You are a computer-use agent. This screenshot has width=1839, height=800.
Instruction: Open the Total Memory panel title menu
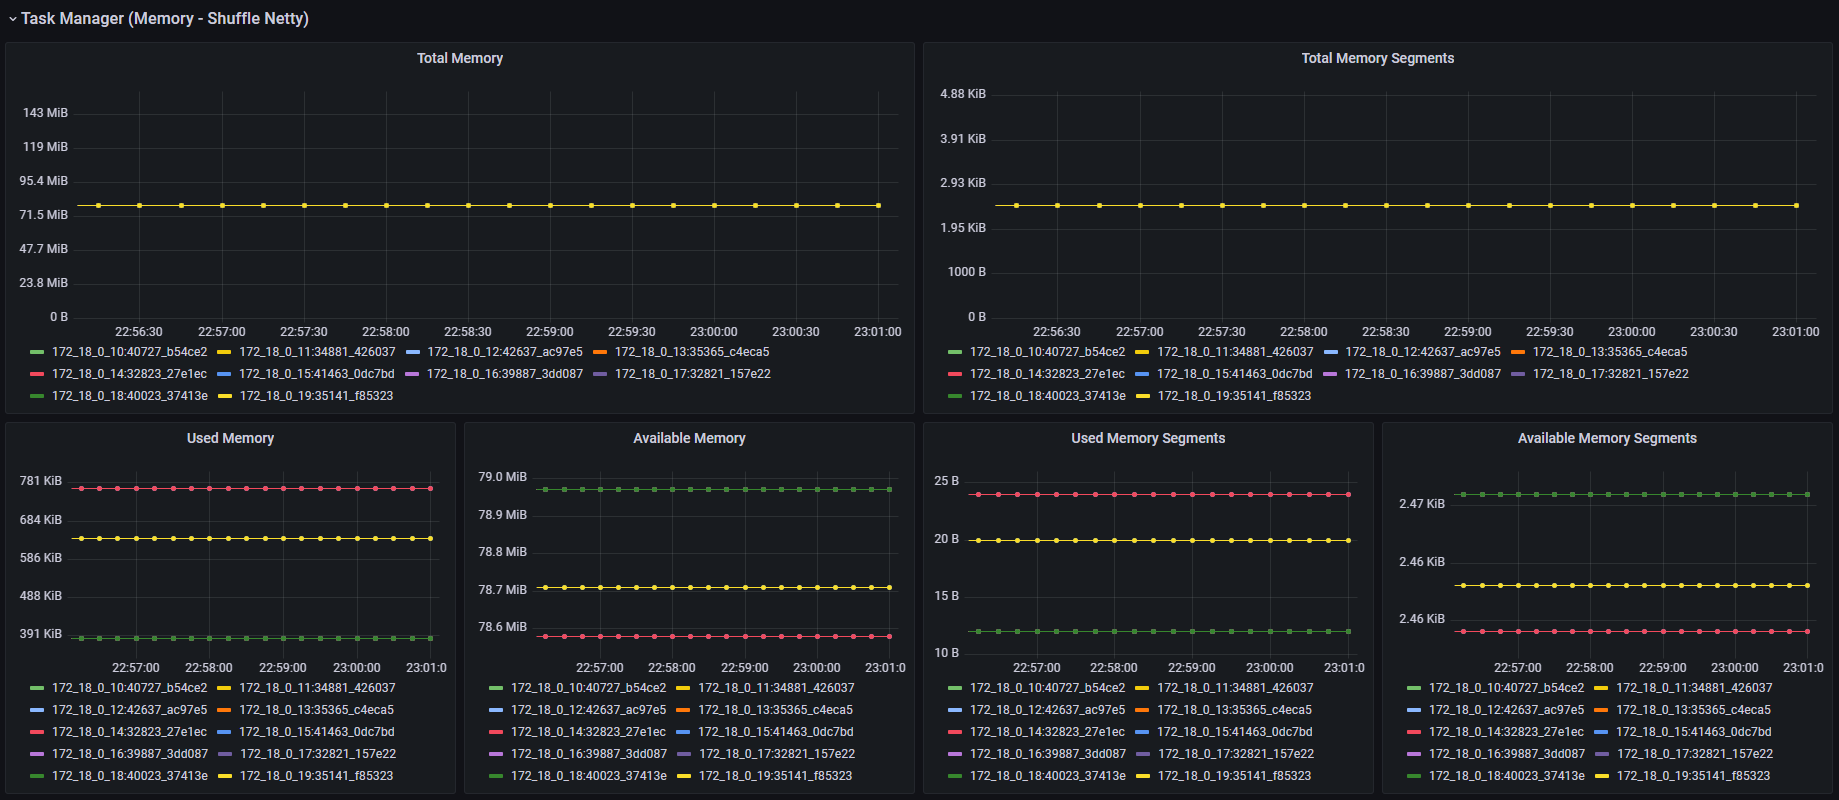pos(459,58)
